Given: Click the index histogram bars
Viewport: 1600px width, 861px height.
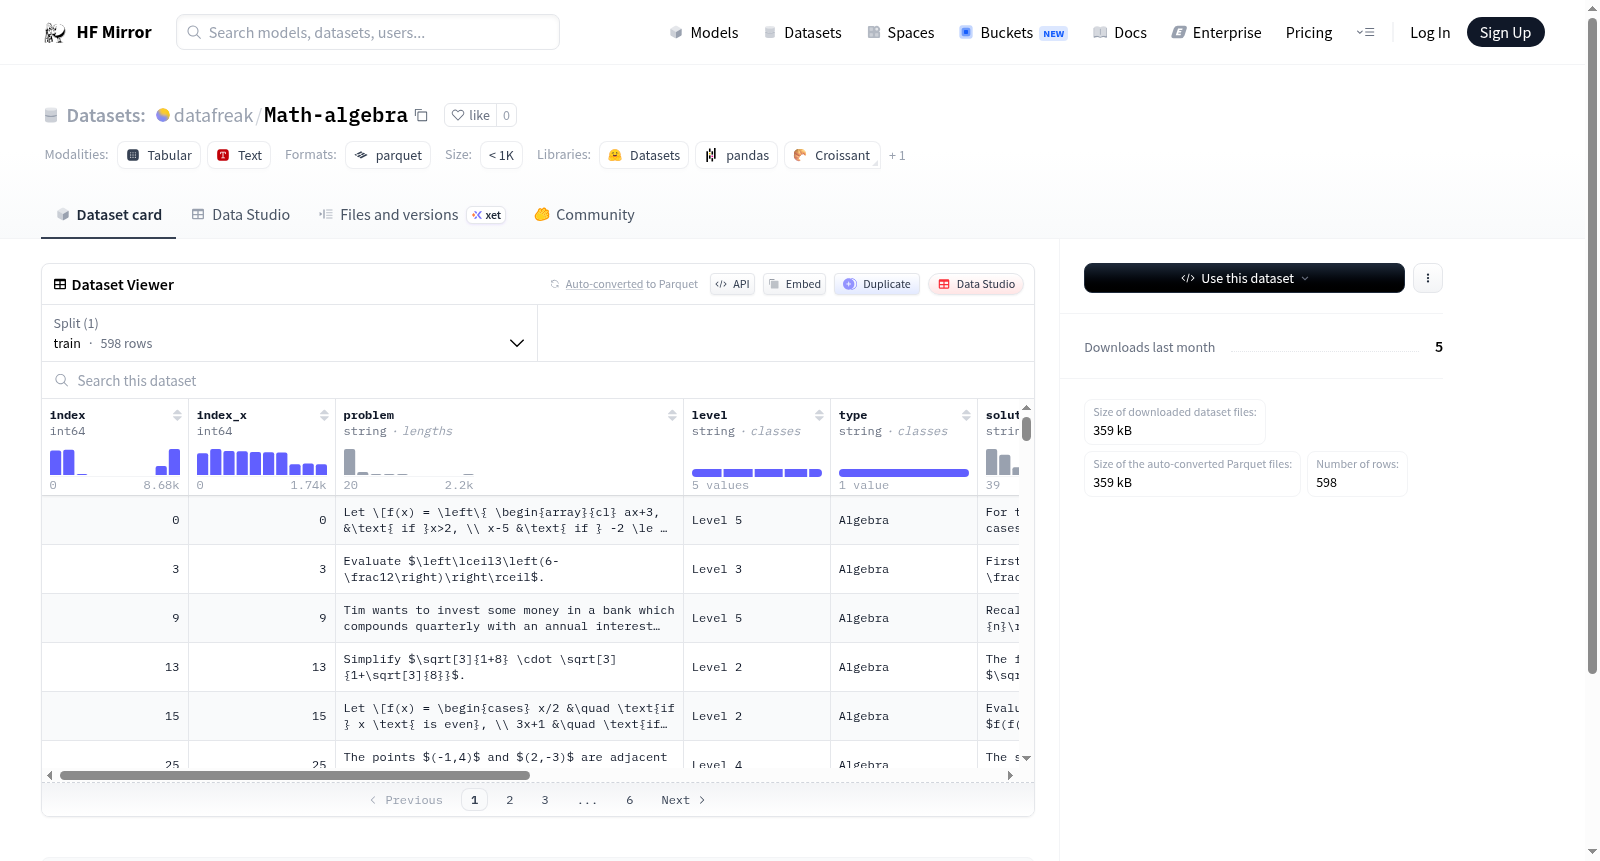Looking at the screenshot, I should (x=115, y=462).
